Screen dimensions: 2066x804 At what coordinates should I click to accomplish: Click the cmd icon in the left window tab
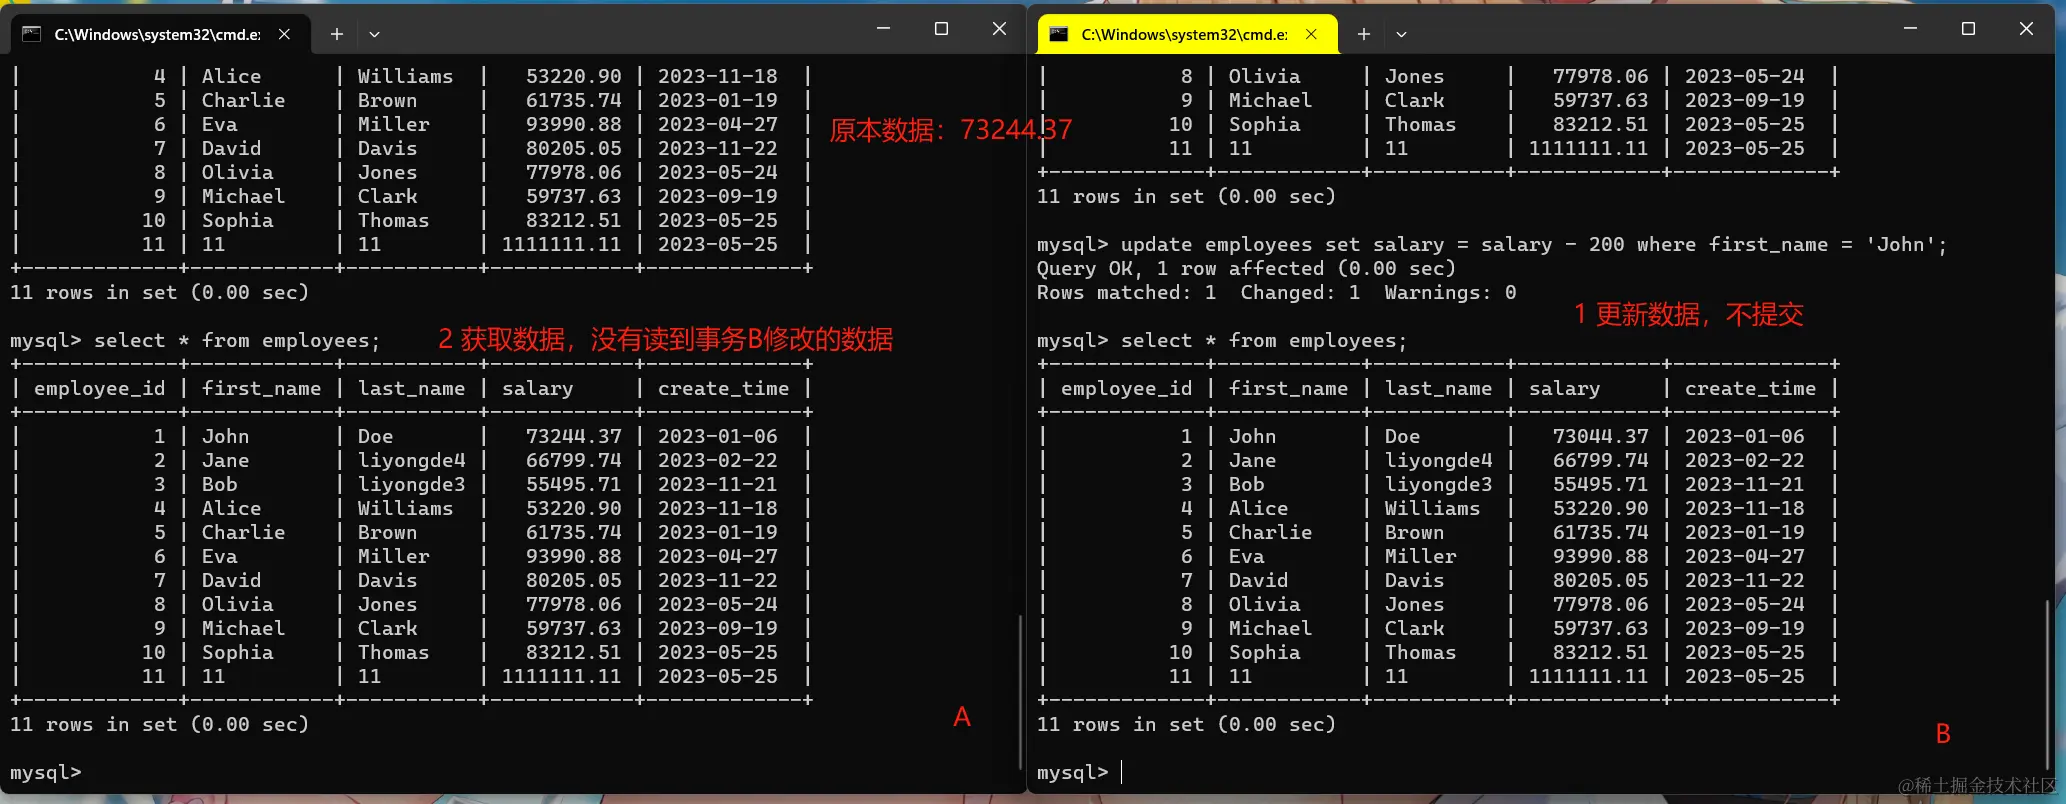click(x=32, y=34)
